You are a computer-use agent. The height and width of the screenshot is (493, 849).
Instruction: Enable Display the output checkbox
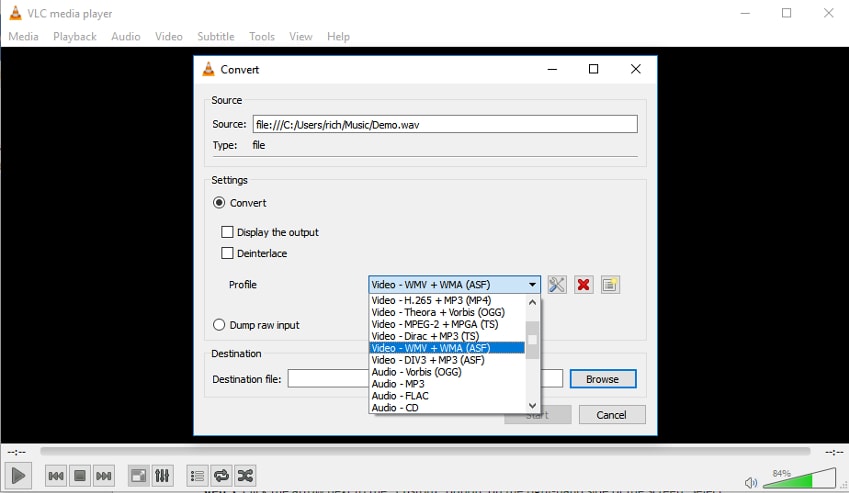coord(227,232)
